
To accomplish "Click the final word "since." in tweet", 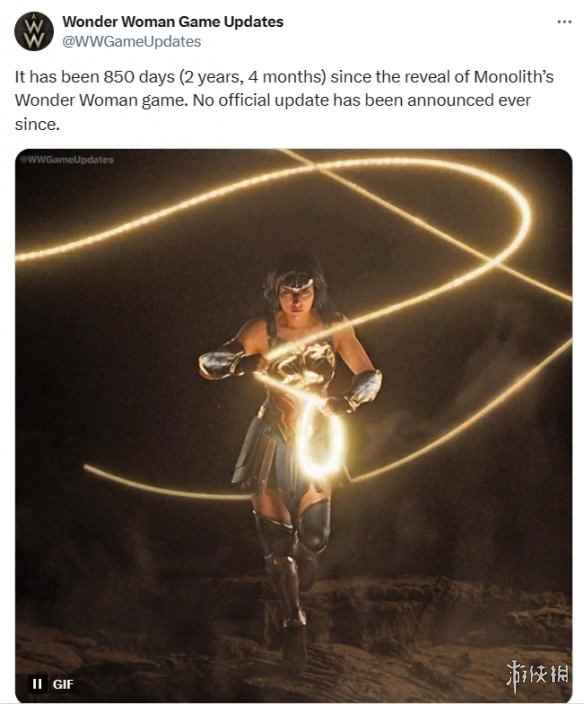I will 37,124.
